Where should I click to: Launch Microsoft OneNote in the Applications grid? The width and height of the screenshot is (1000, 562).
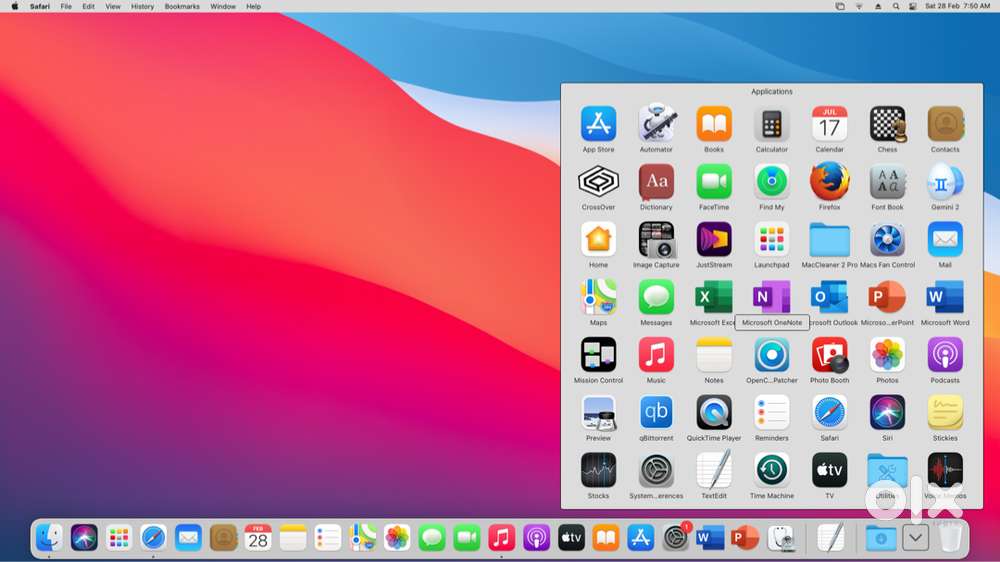pyautogui.click(x=771, y=297)
